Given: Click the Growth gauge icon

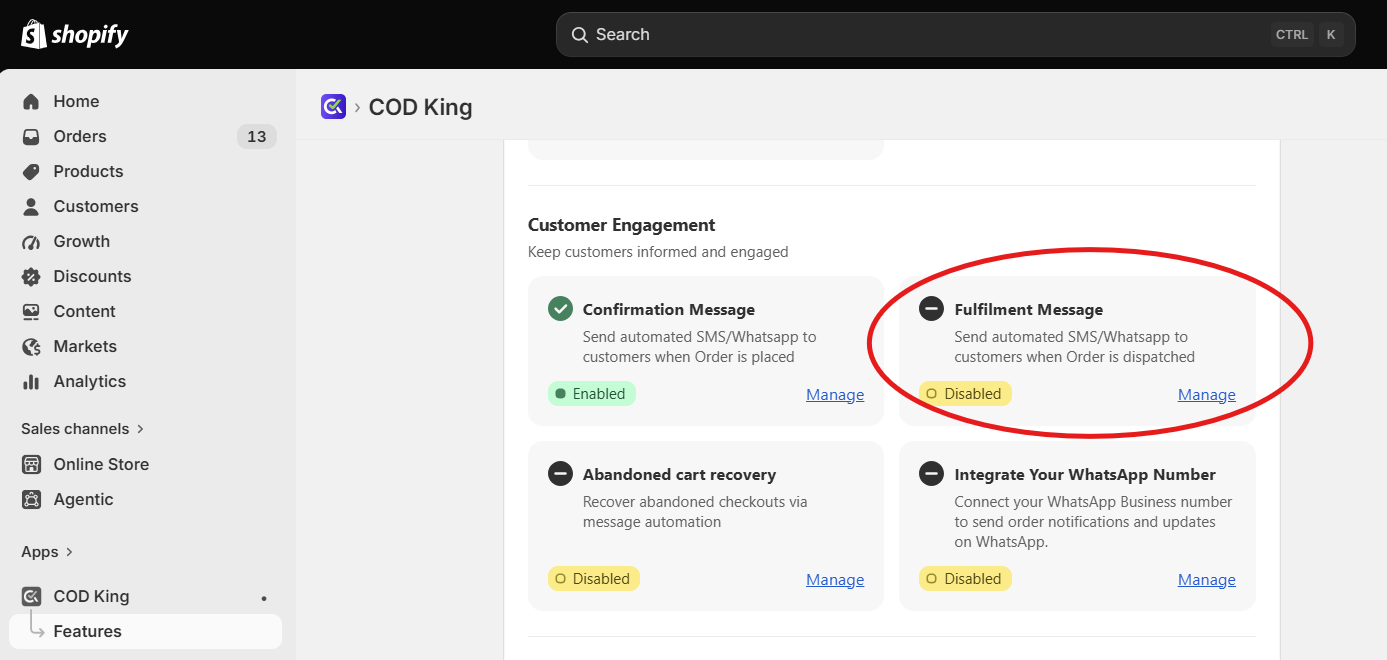Looking at the screenshot, I should [31, 242].
